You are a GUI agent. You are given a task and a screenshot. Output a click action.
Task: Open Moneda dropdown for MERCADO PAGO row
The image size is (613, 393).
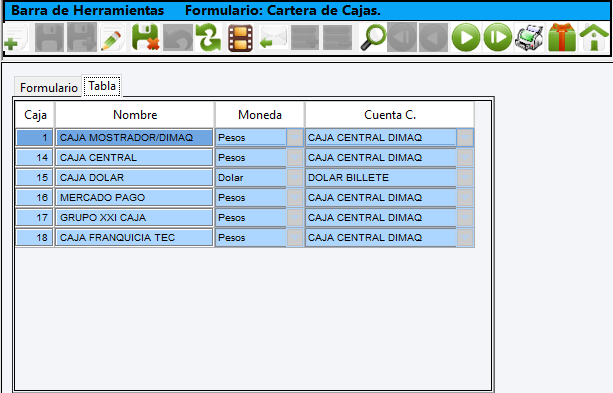(295, 197)
